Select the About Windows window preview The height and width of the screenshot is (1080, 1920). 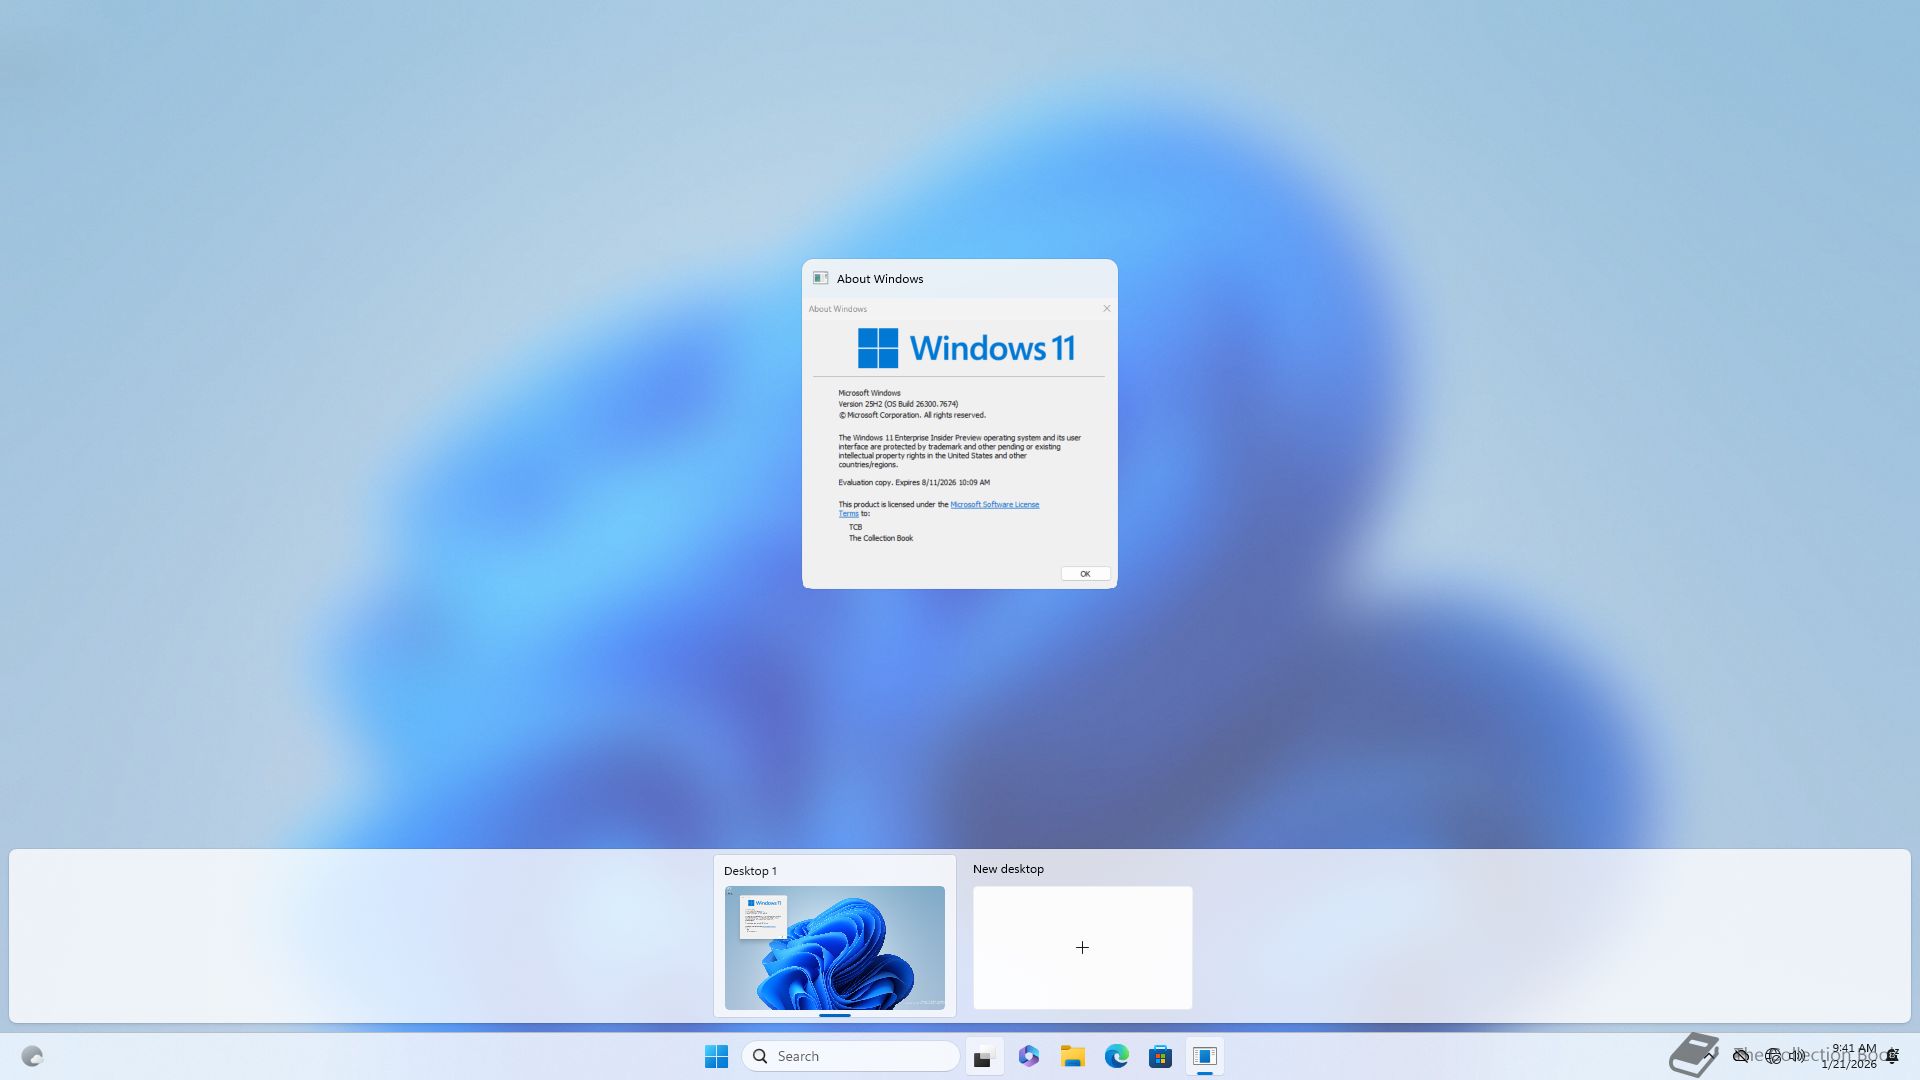click(x=959, y=440)
